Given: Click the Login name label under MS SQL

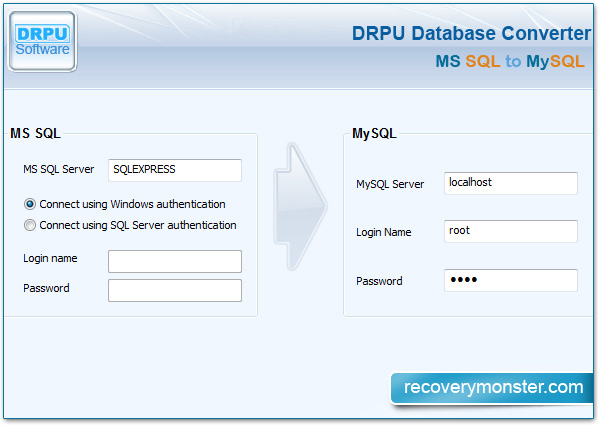Looking at the screenshot, I should point(50,258).
